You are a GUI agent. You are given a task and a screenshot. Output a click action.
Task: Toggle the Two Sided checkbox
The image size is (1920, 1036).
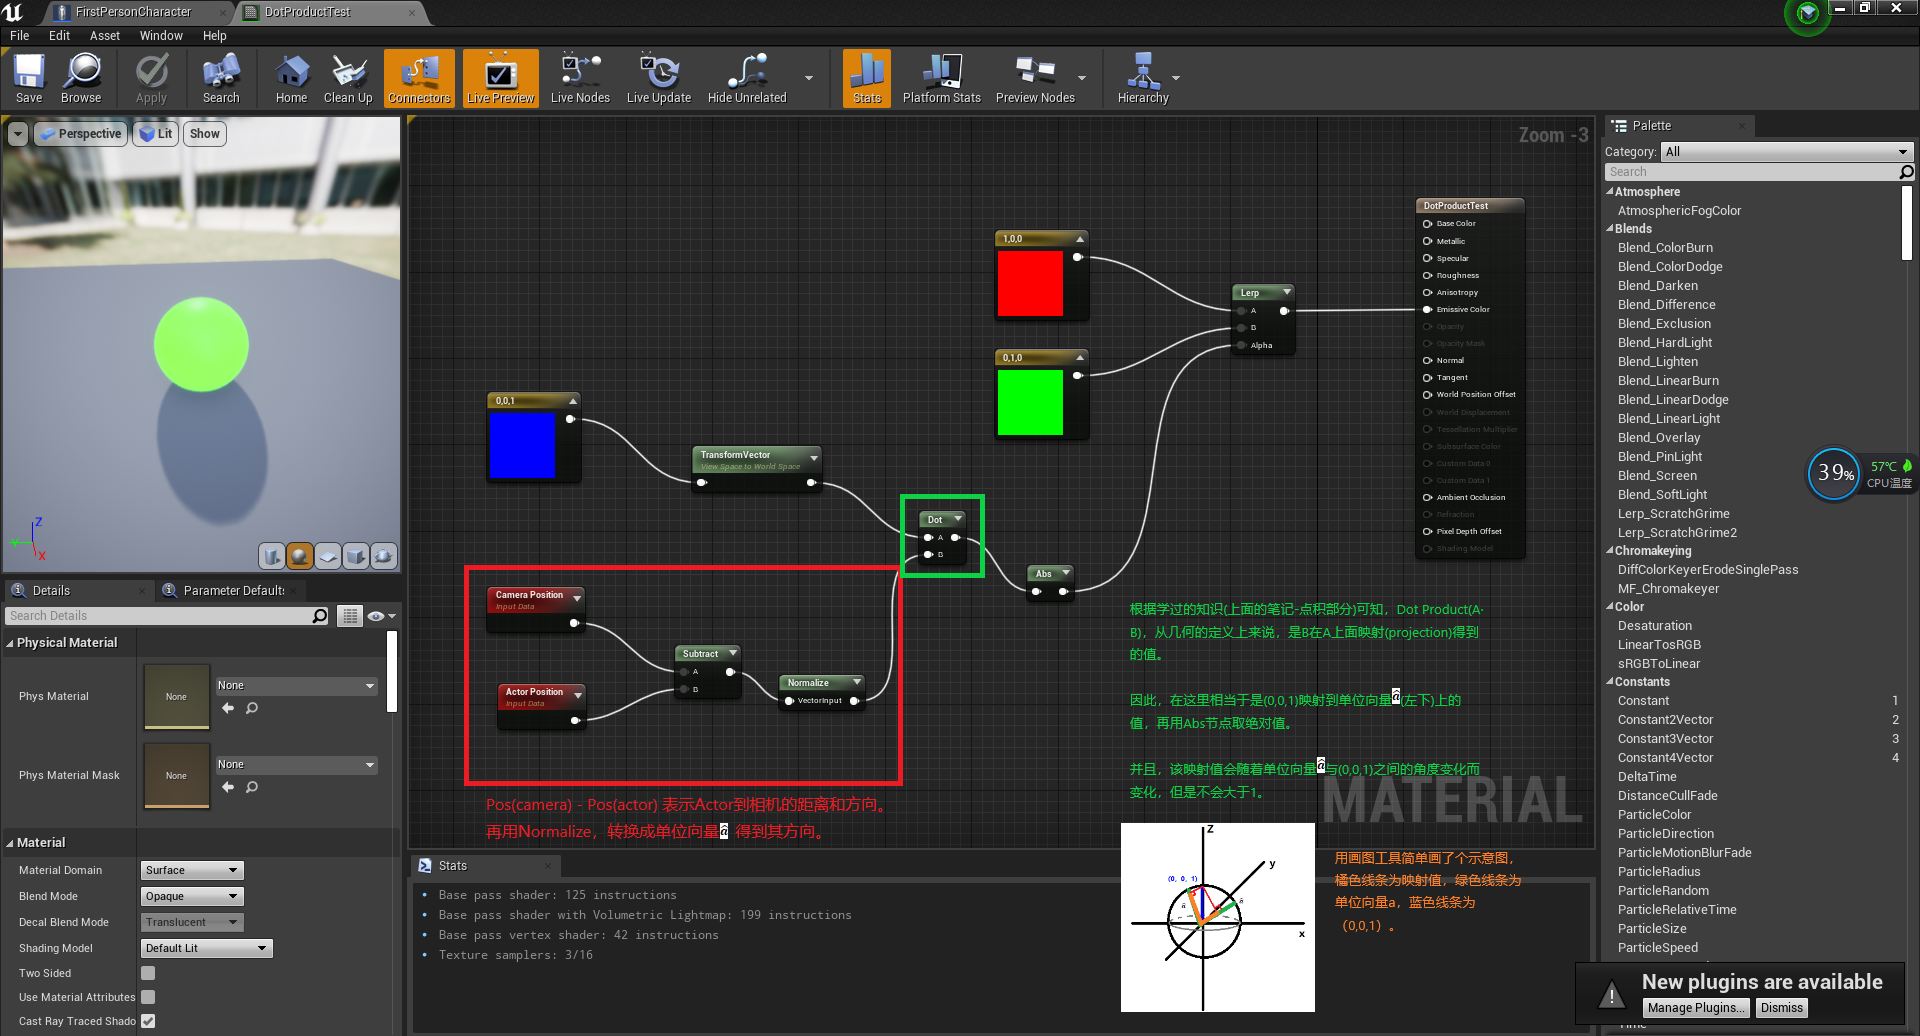(x=148, y=973)
